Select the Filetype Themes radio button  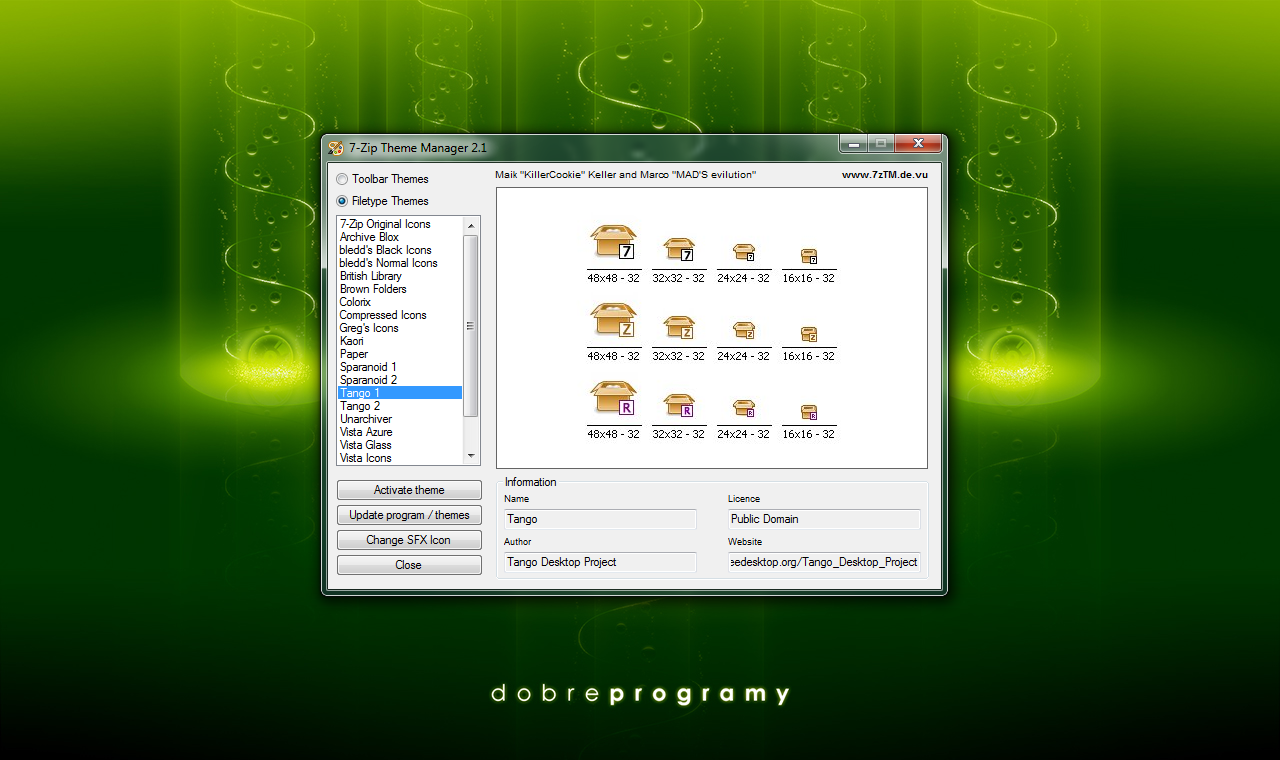343,201
